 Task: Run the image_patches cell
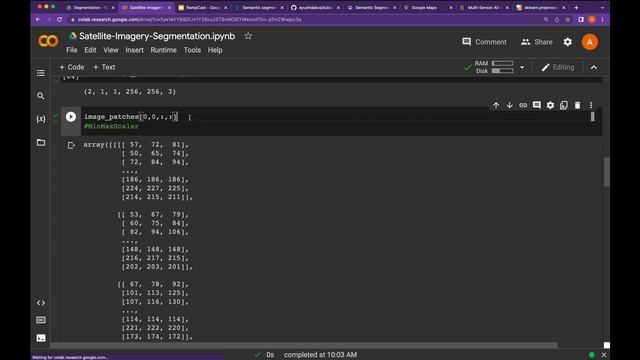pos(71,117)
